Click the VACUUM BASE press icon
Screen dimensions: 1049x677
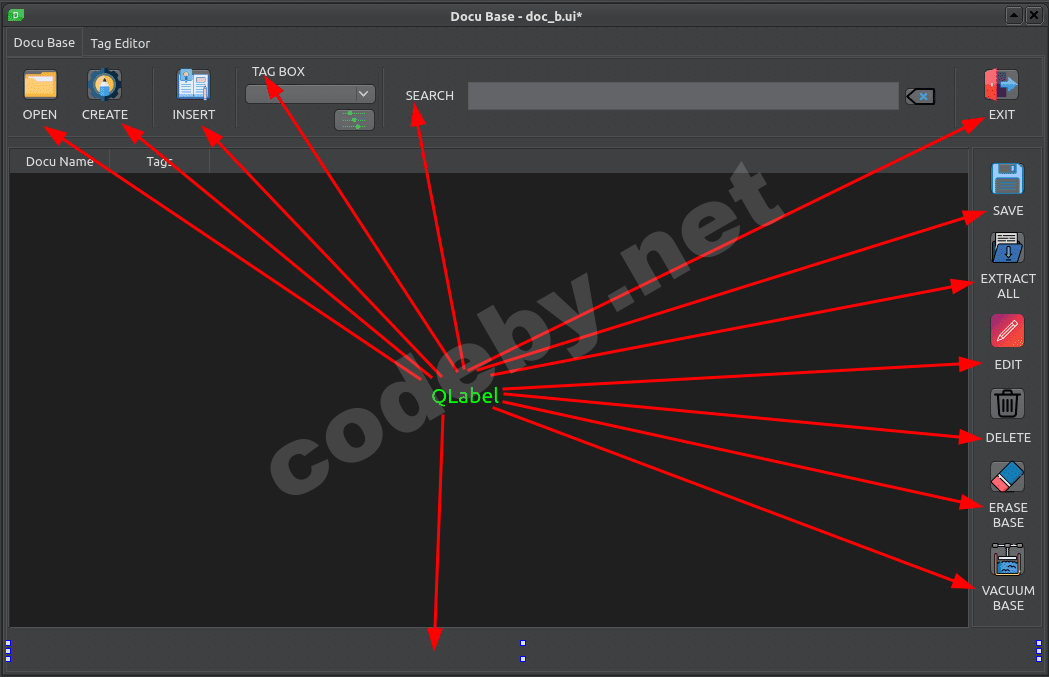click(1008, 559)
